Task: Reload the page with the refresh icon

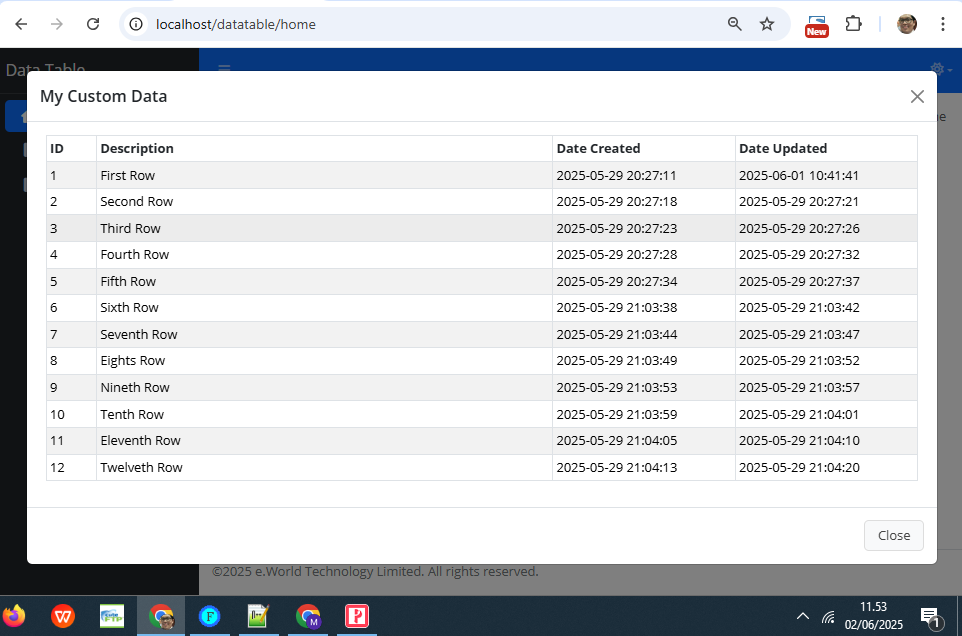Action: pyautogui.click(x=93, y=24)
